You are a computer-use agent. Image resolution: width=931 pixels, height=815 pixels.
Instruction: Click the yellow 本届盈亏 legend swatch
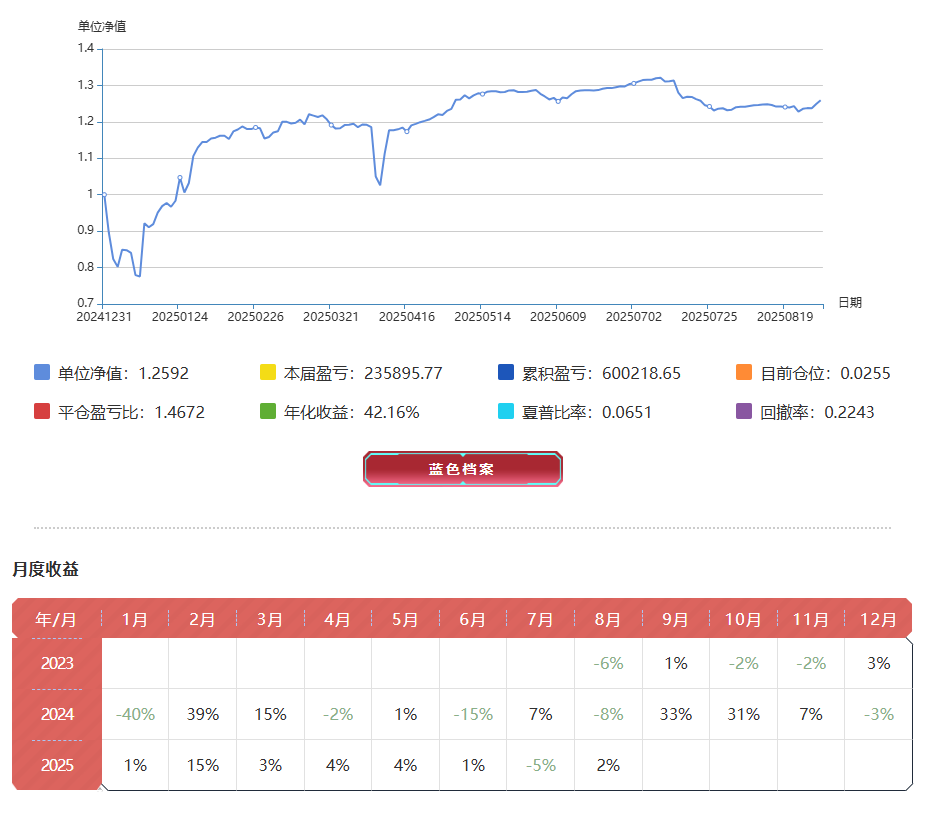click(268, 373)
